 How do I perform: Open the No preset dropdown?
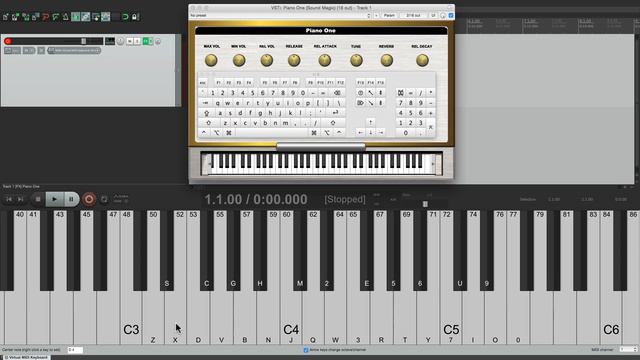(x=280, y=16)
